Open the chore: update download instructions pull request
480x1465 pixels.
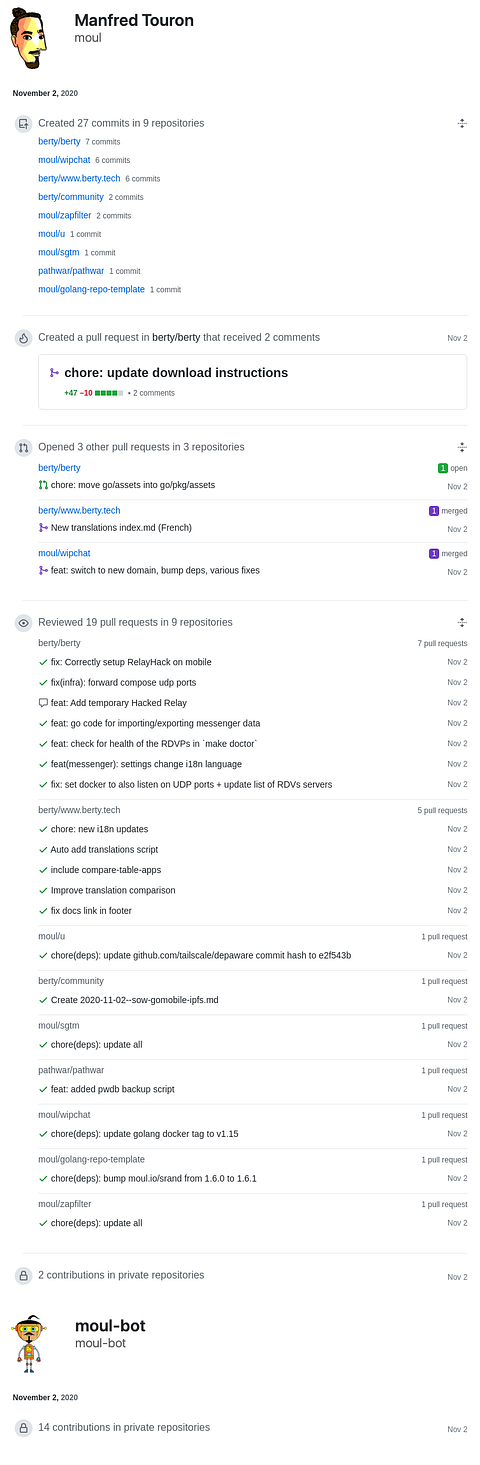(176, 373)
